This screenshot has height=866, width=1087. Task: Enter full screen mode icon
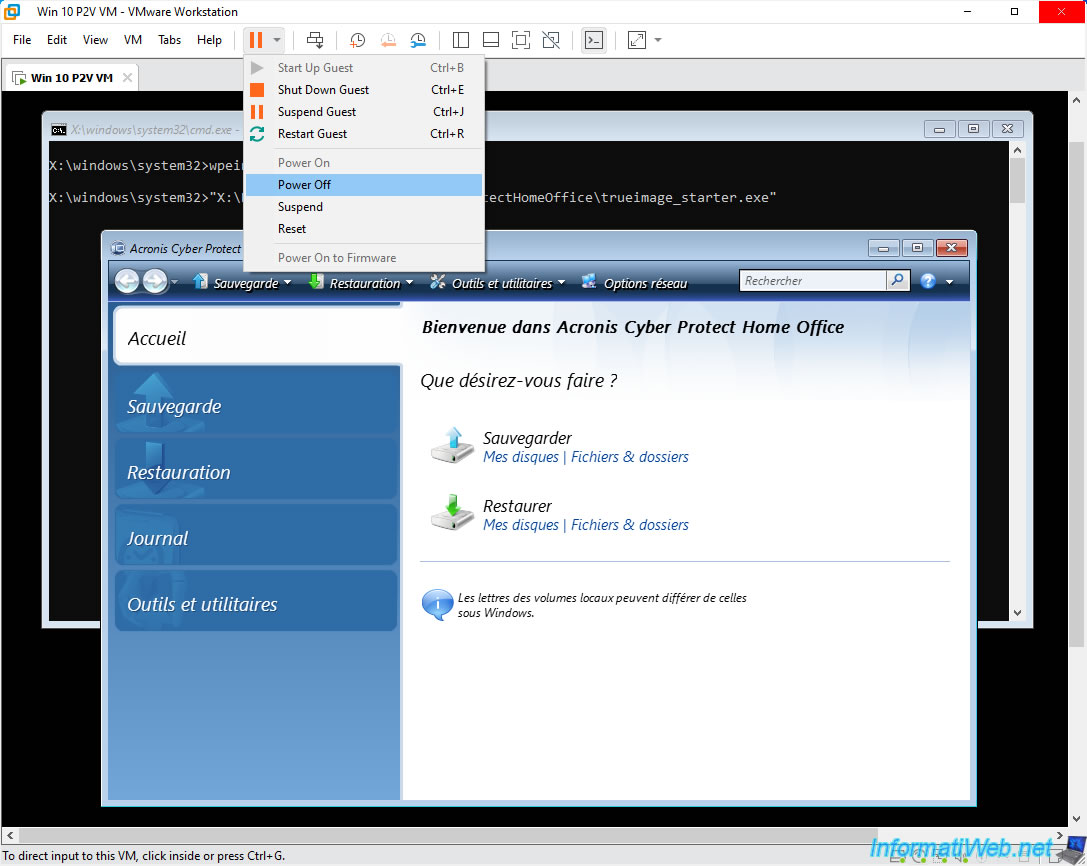pos(521,40)
